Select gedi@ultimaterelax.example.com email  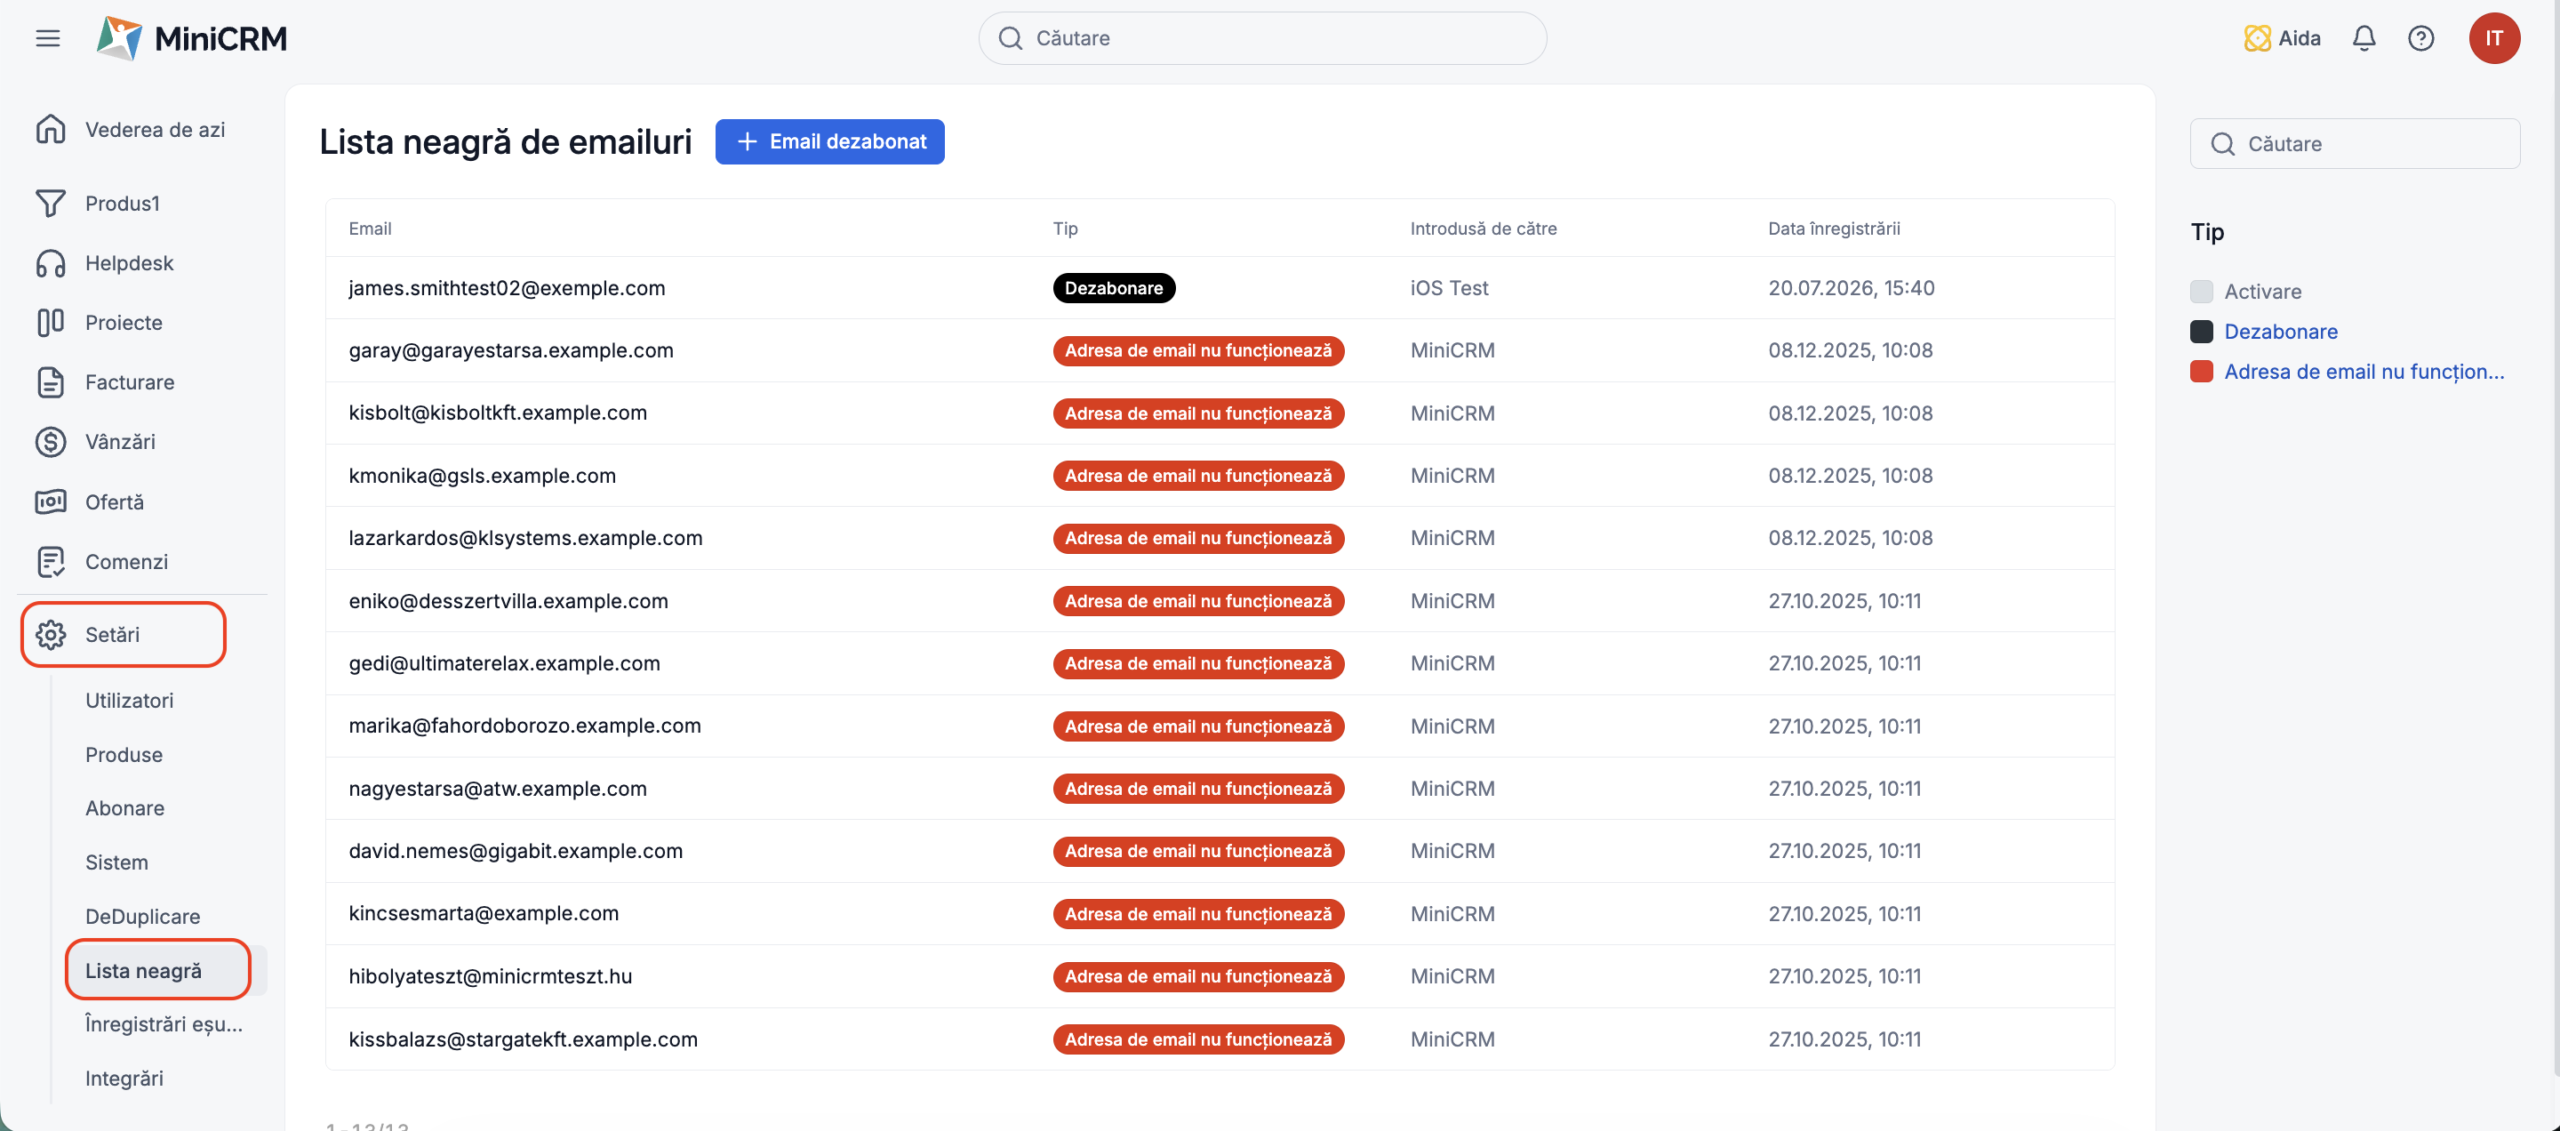pyautogui.click(x=504, y=663)
